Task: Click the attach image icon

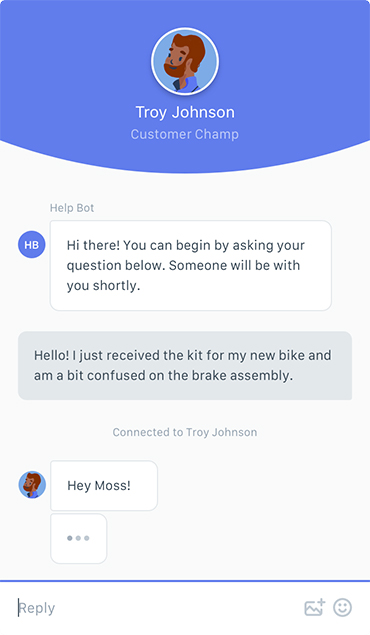Action: [315, 607]
